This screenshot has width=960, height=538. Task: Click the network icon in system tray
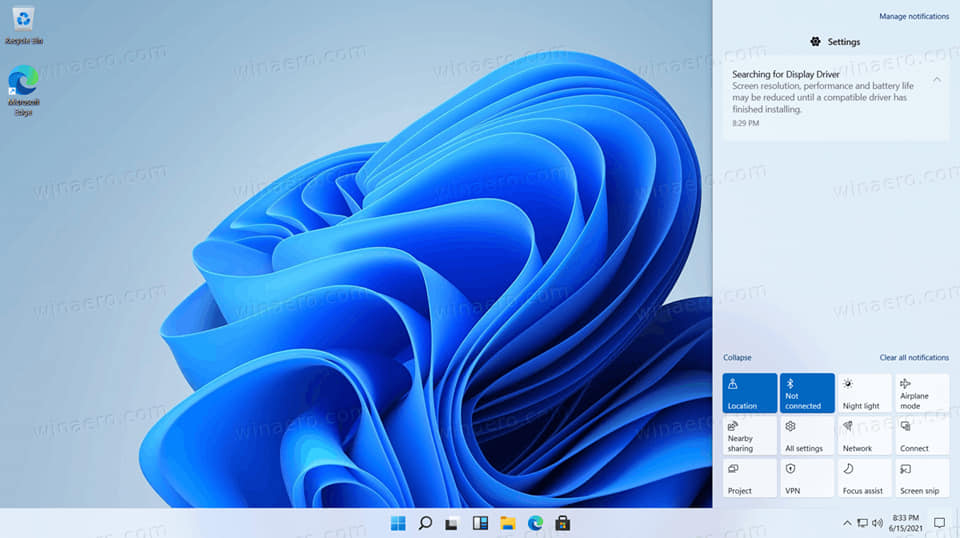tap(863, 523)
